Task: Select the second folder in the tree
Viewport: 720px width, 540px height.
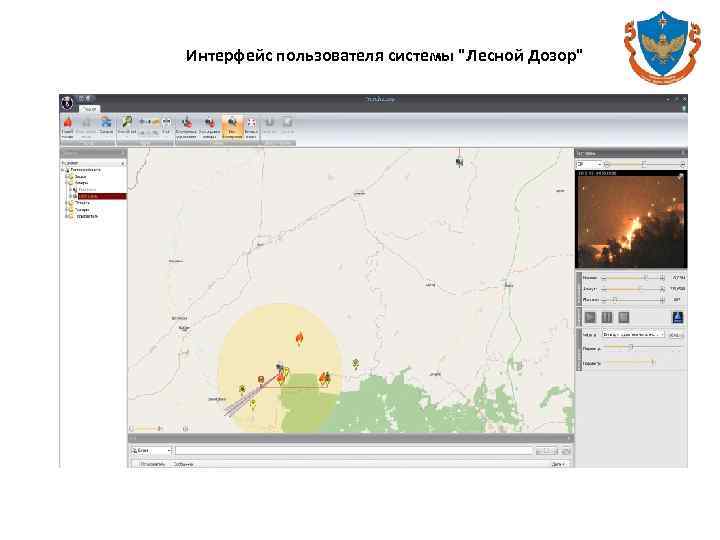Action: (81, 183)
